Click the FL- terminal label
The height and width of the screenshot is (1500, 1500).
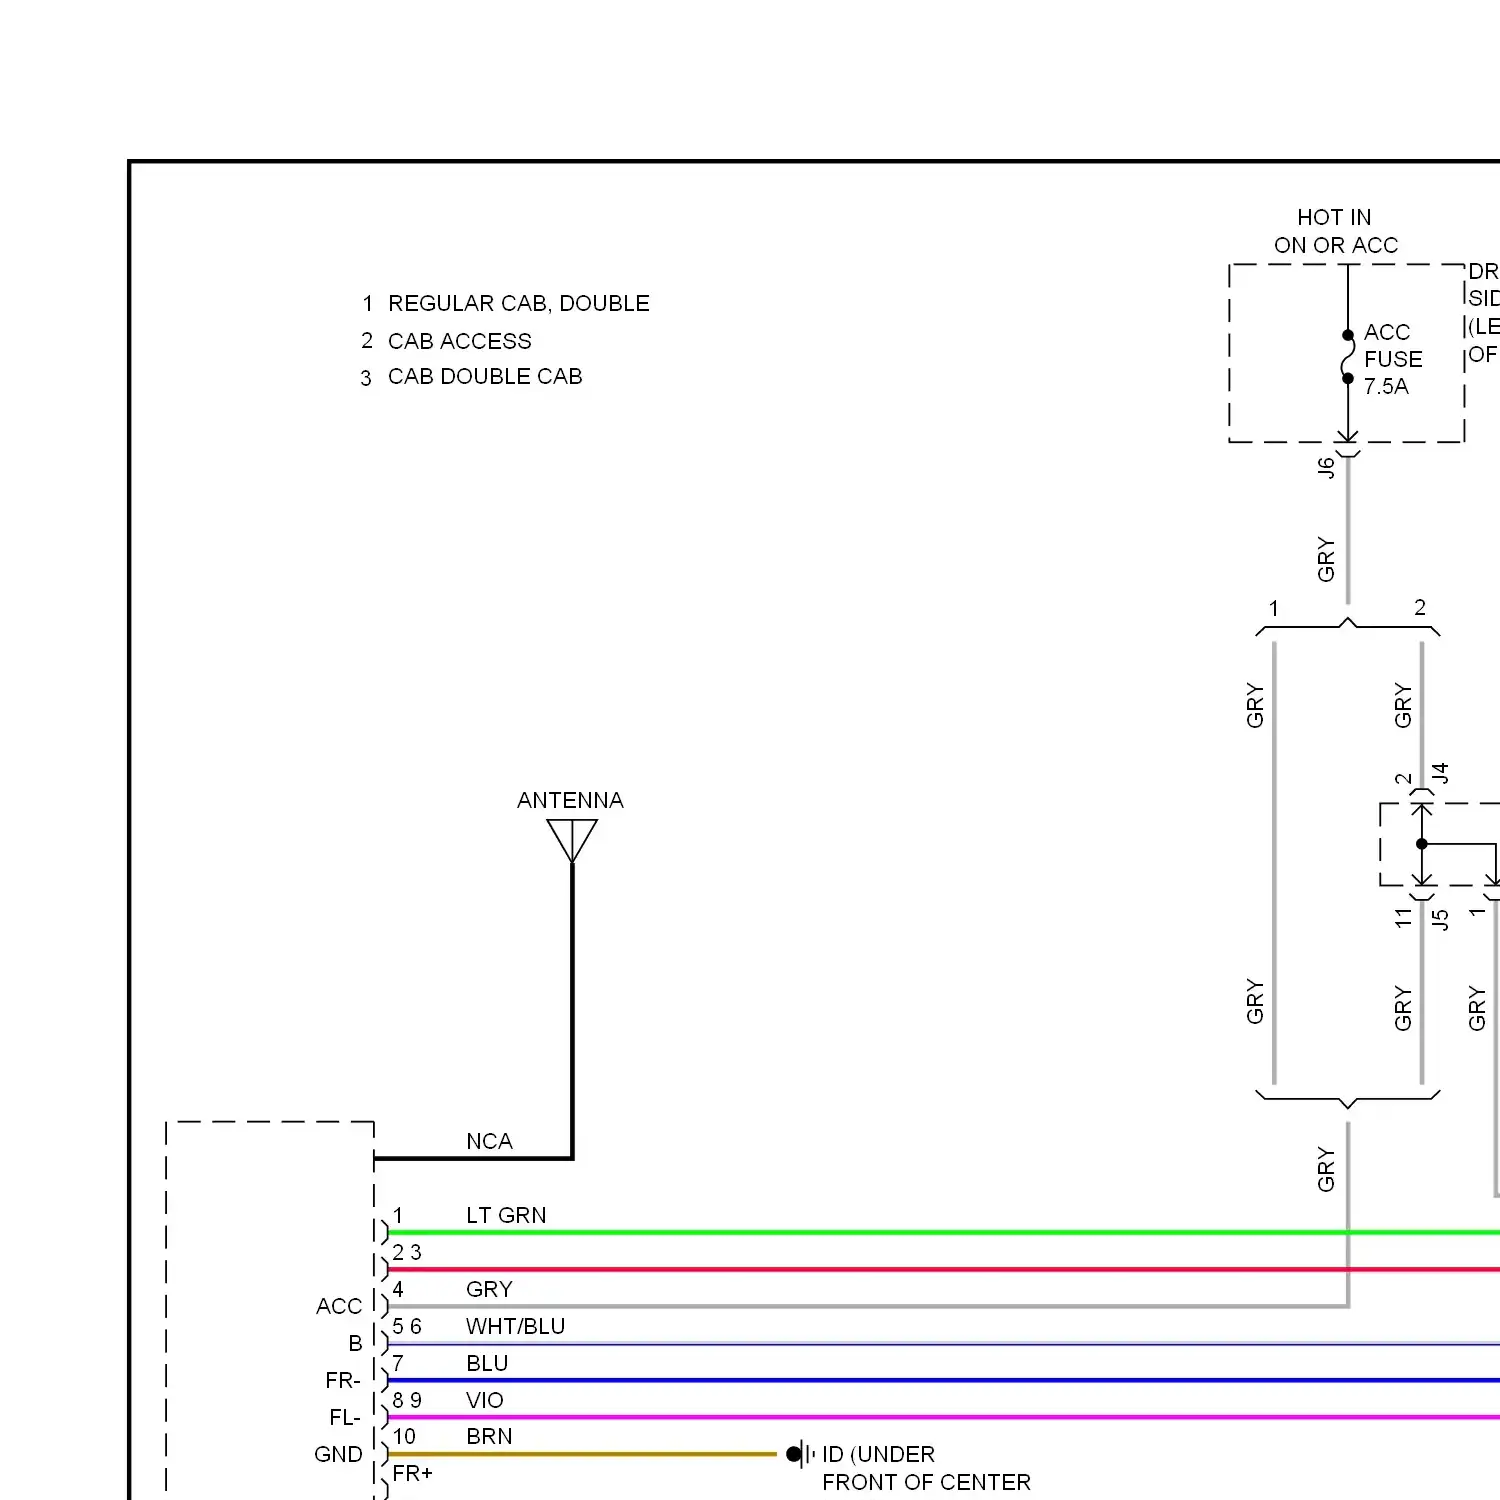point(345,1417)
